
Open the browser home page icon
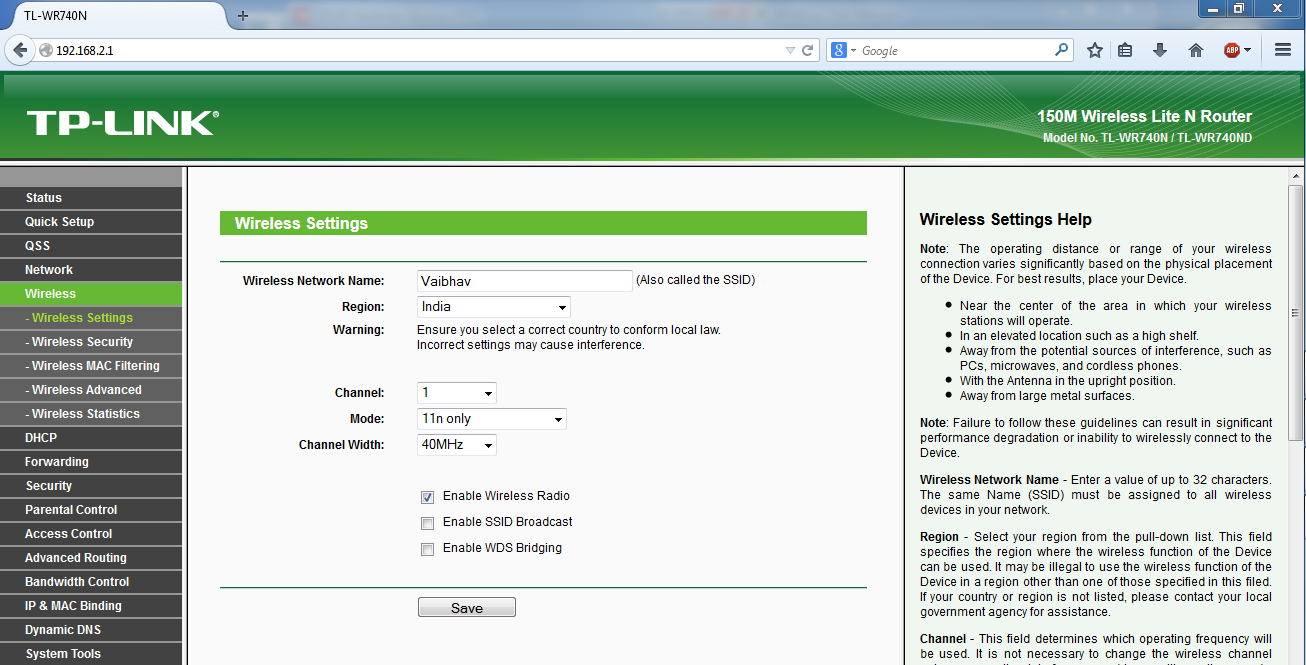1195,49
